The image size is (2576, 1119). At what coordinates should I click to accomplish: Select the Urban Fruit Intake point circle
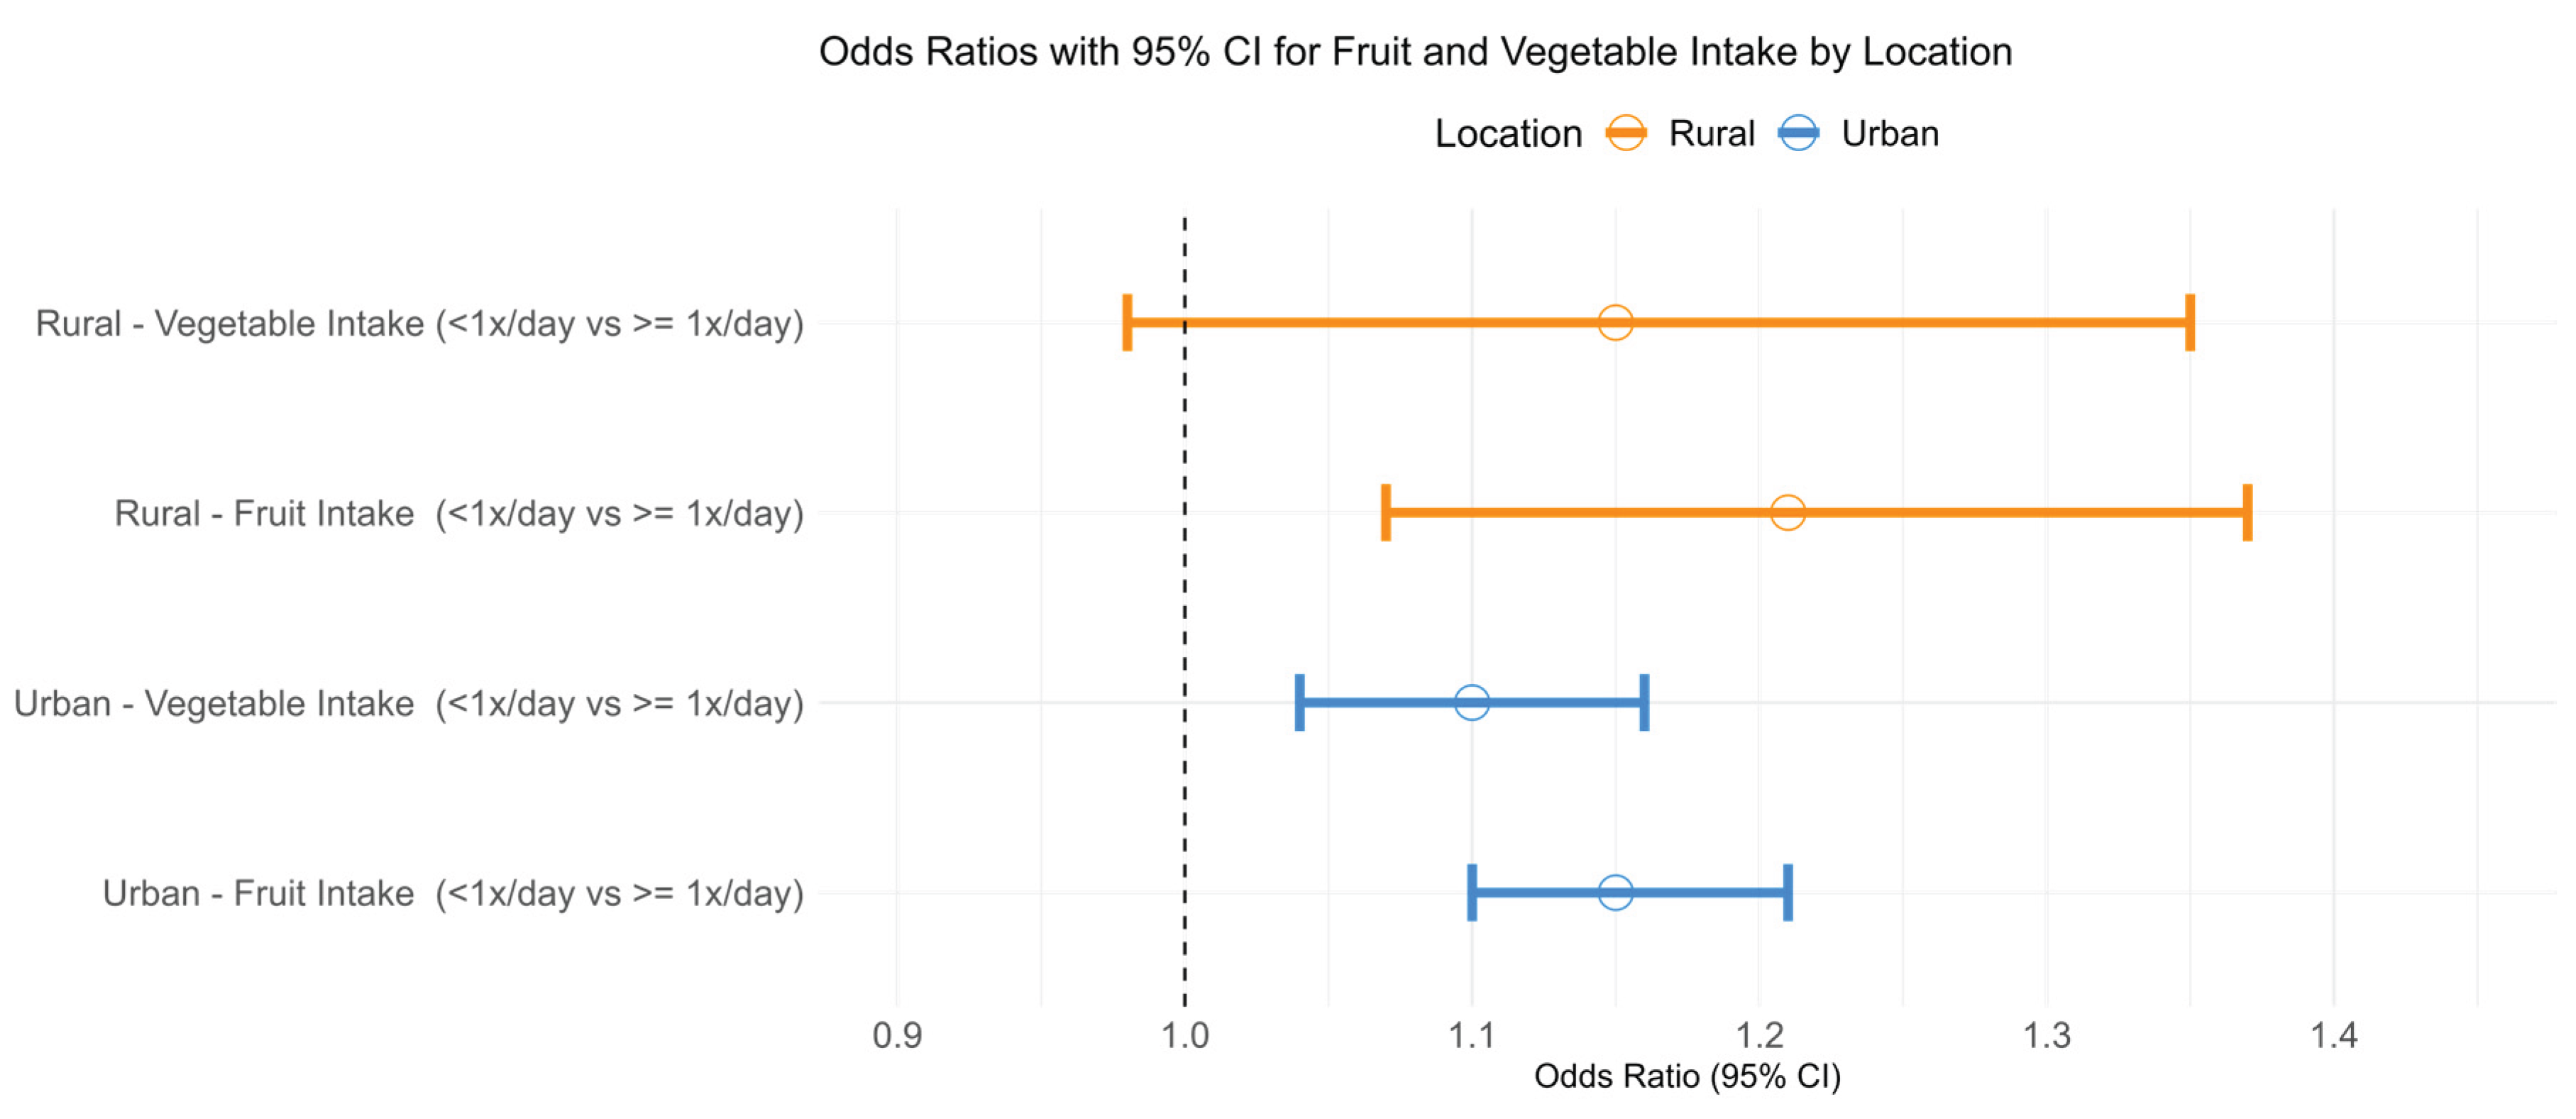[x=1615, y=892]
